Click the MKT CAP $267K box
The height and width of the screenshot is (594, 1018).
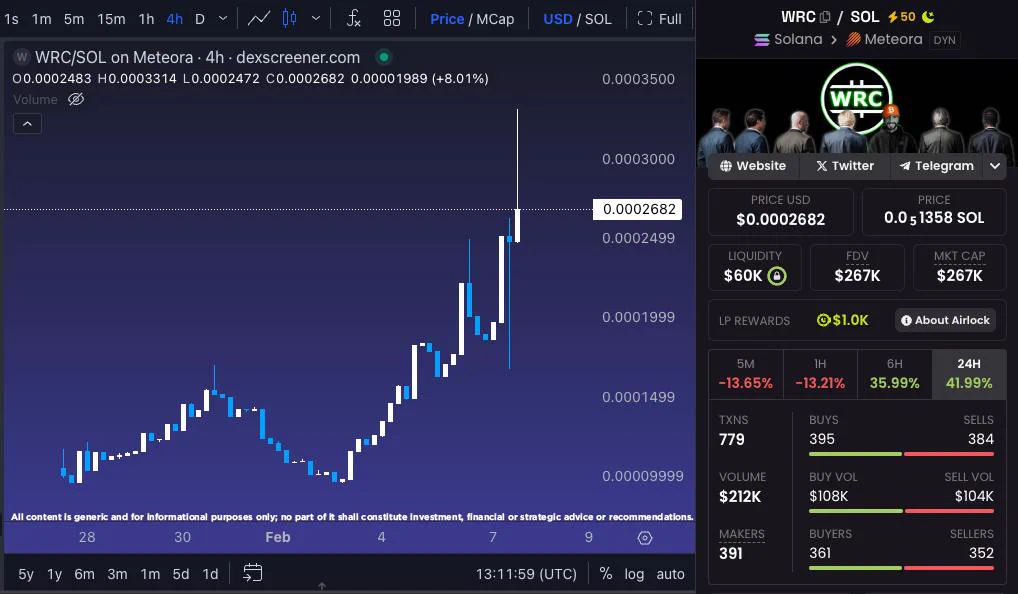coord(960,267)
